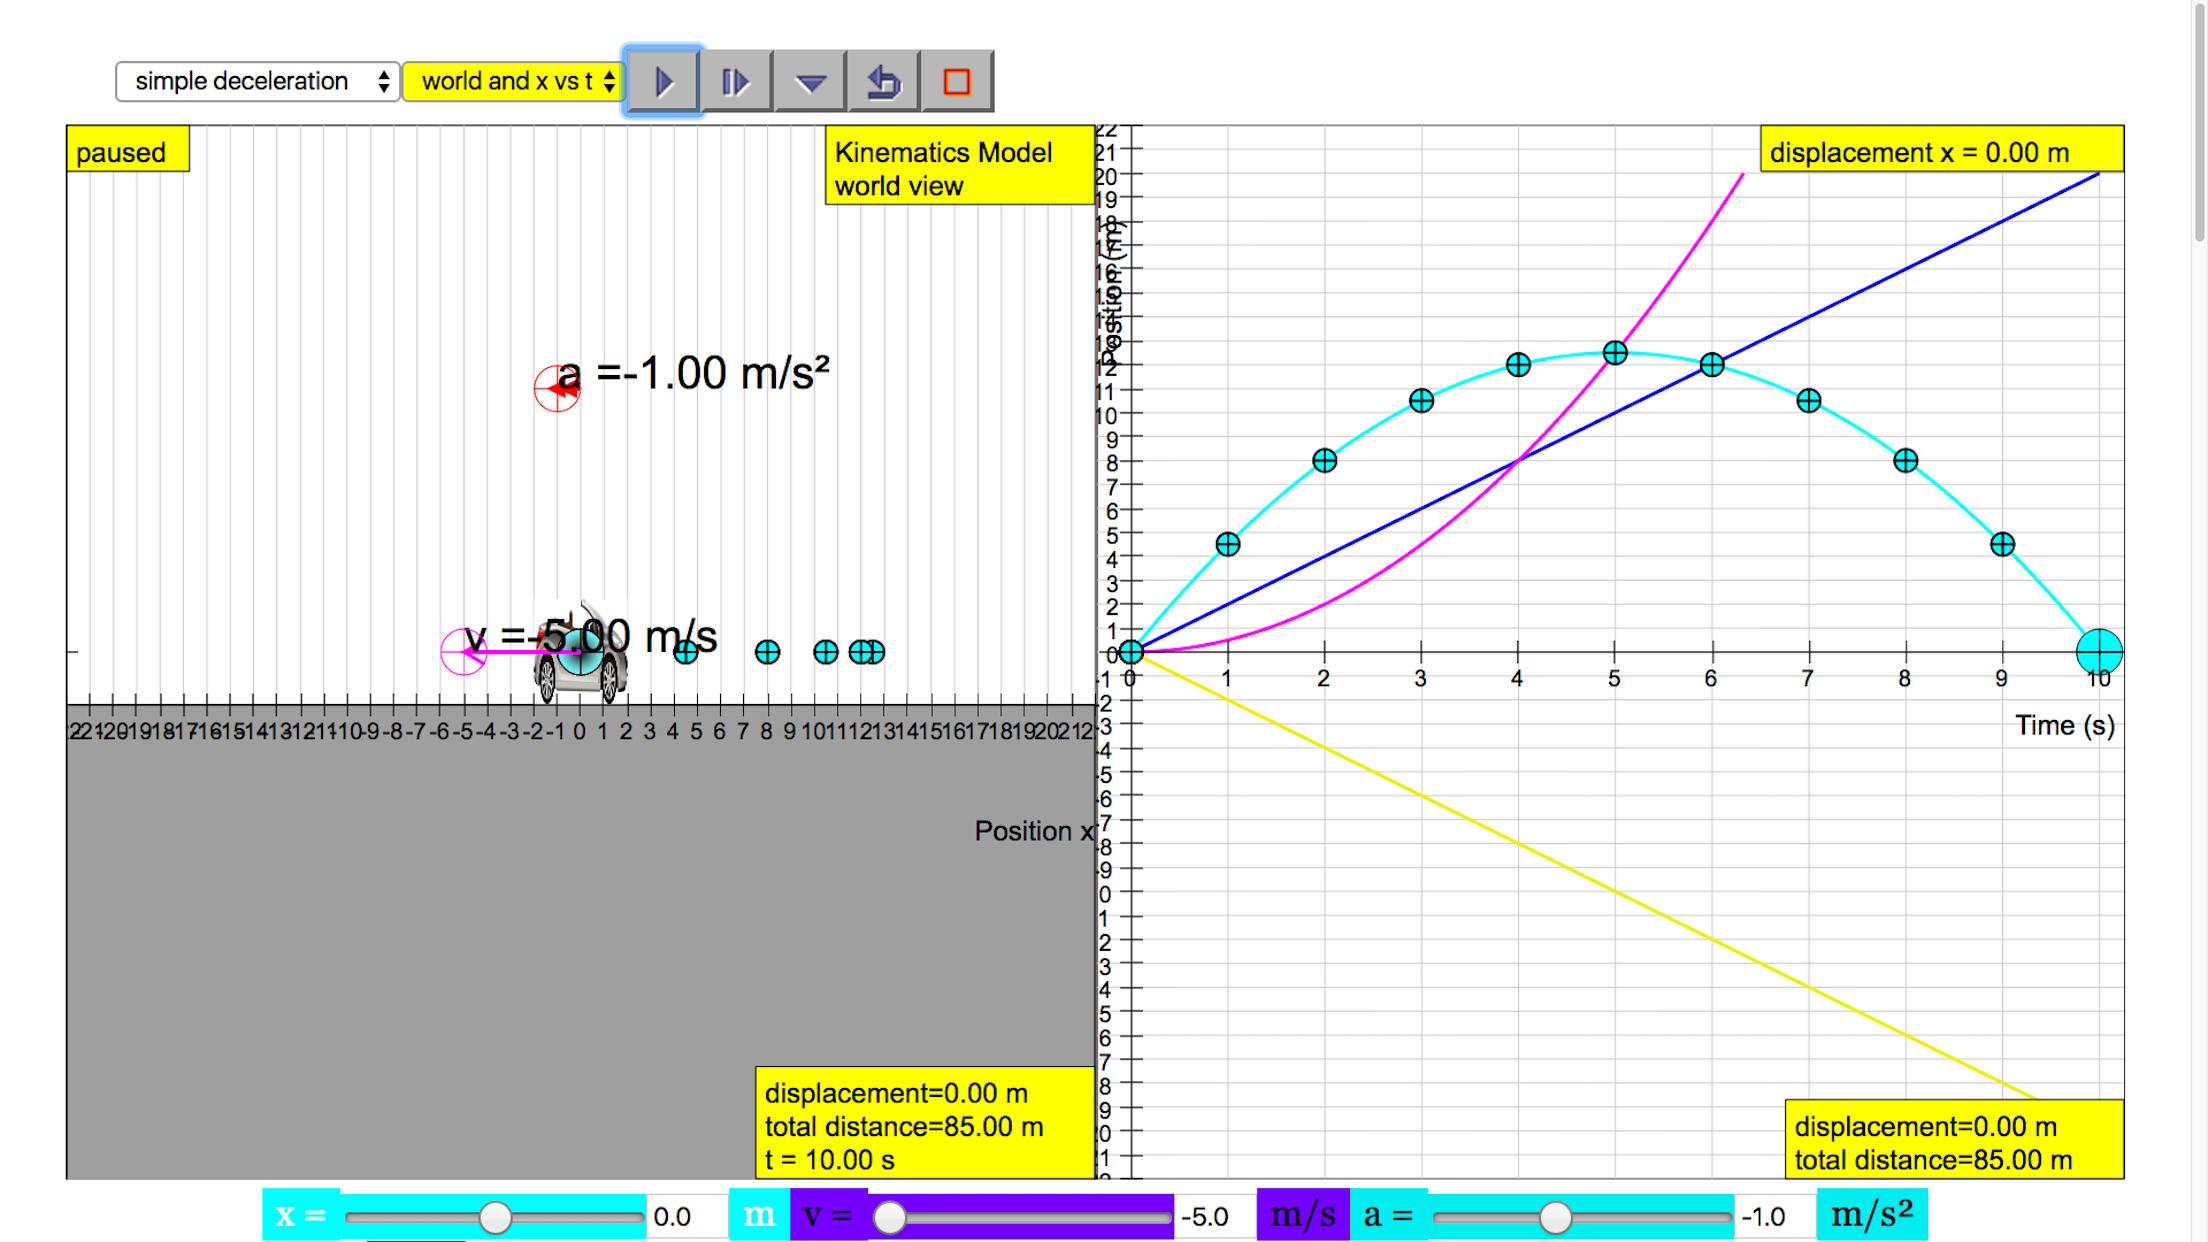2208x1242 pixels.
Task: Click the 'paused' status label
Action: coord(127,149)
